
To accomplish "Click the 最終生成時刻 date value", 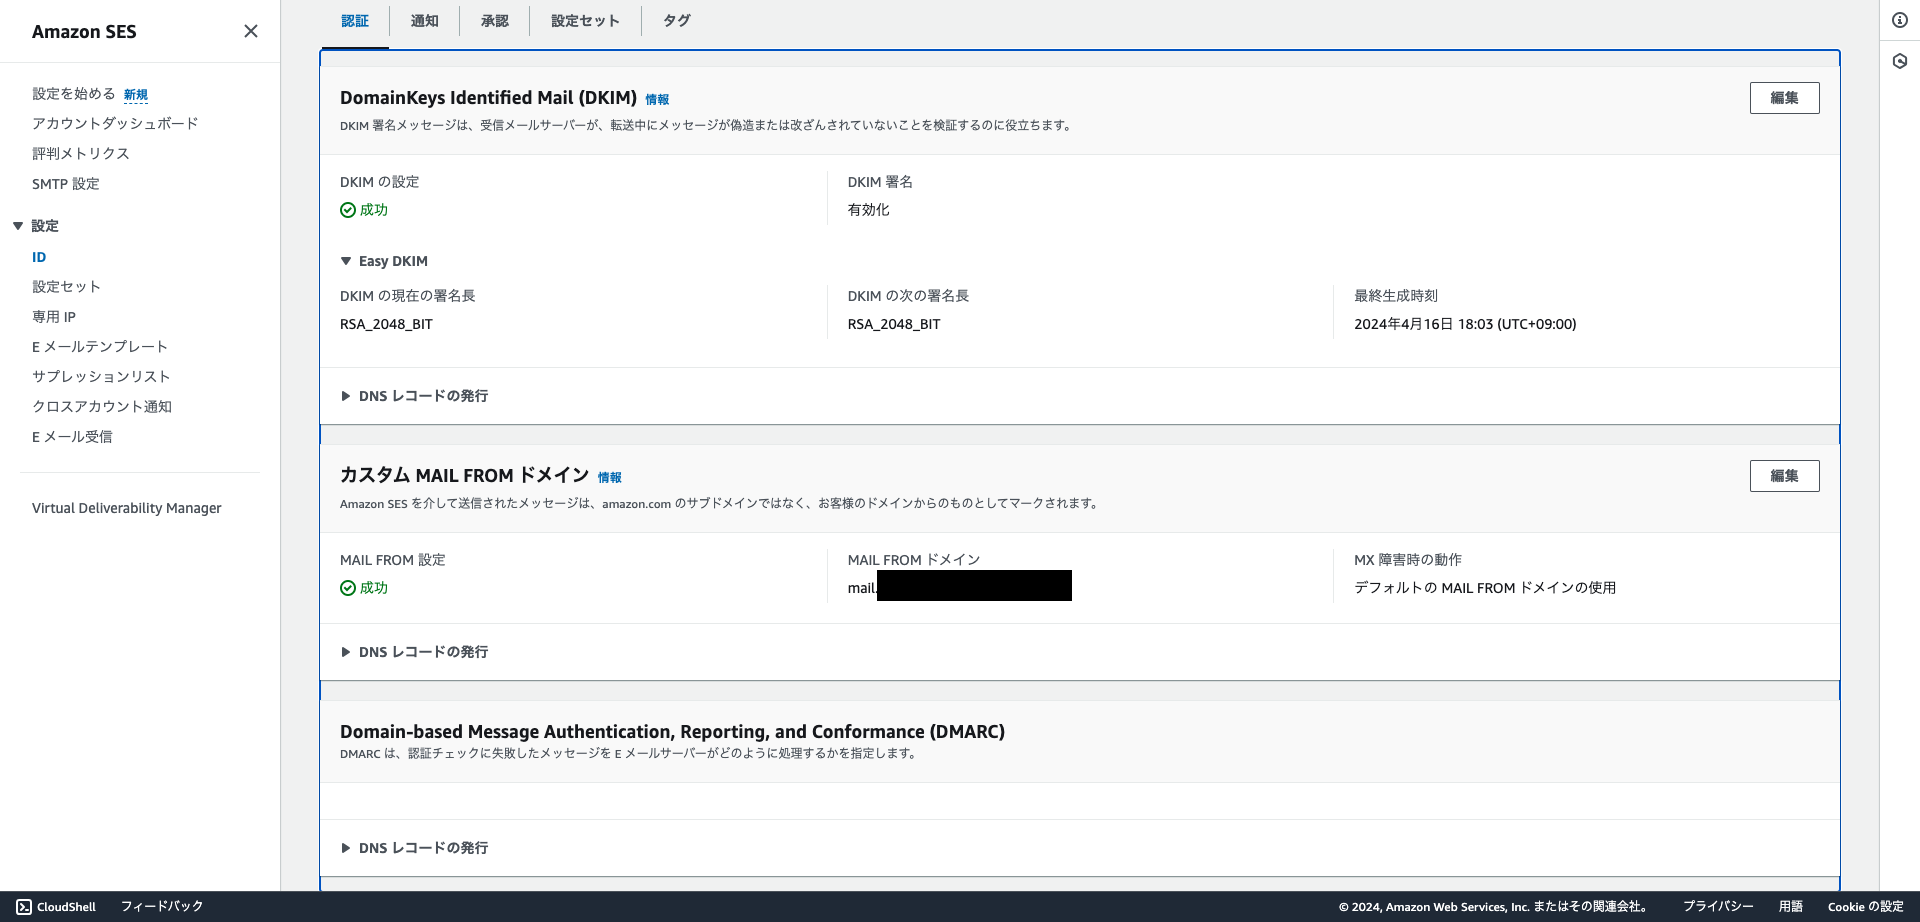I will click(1465, 324).
